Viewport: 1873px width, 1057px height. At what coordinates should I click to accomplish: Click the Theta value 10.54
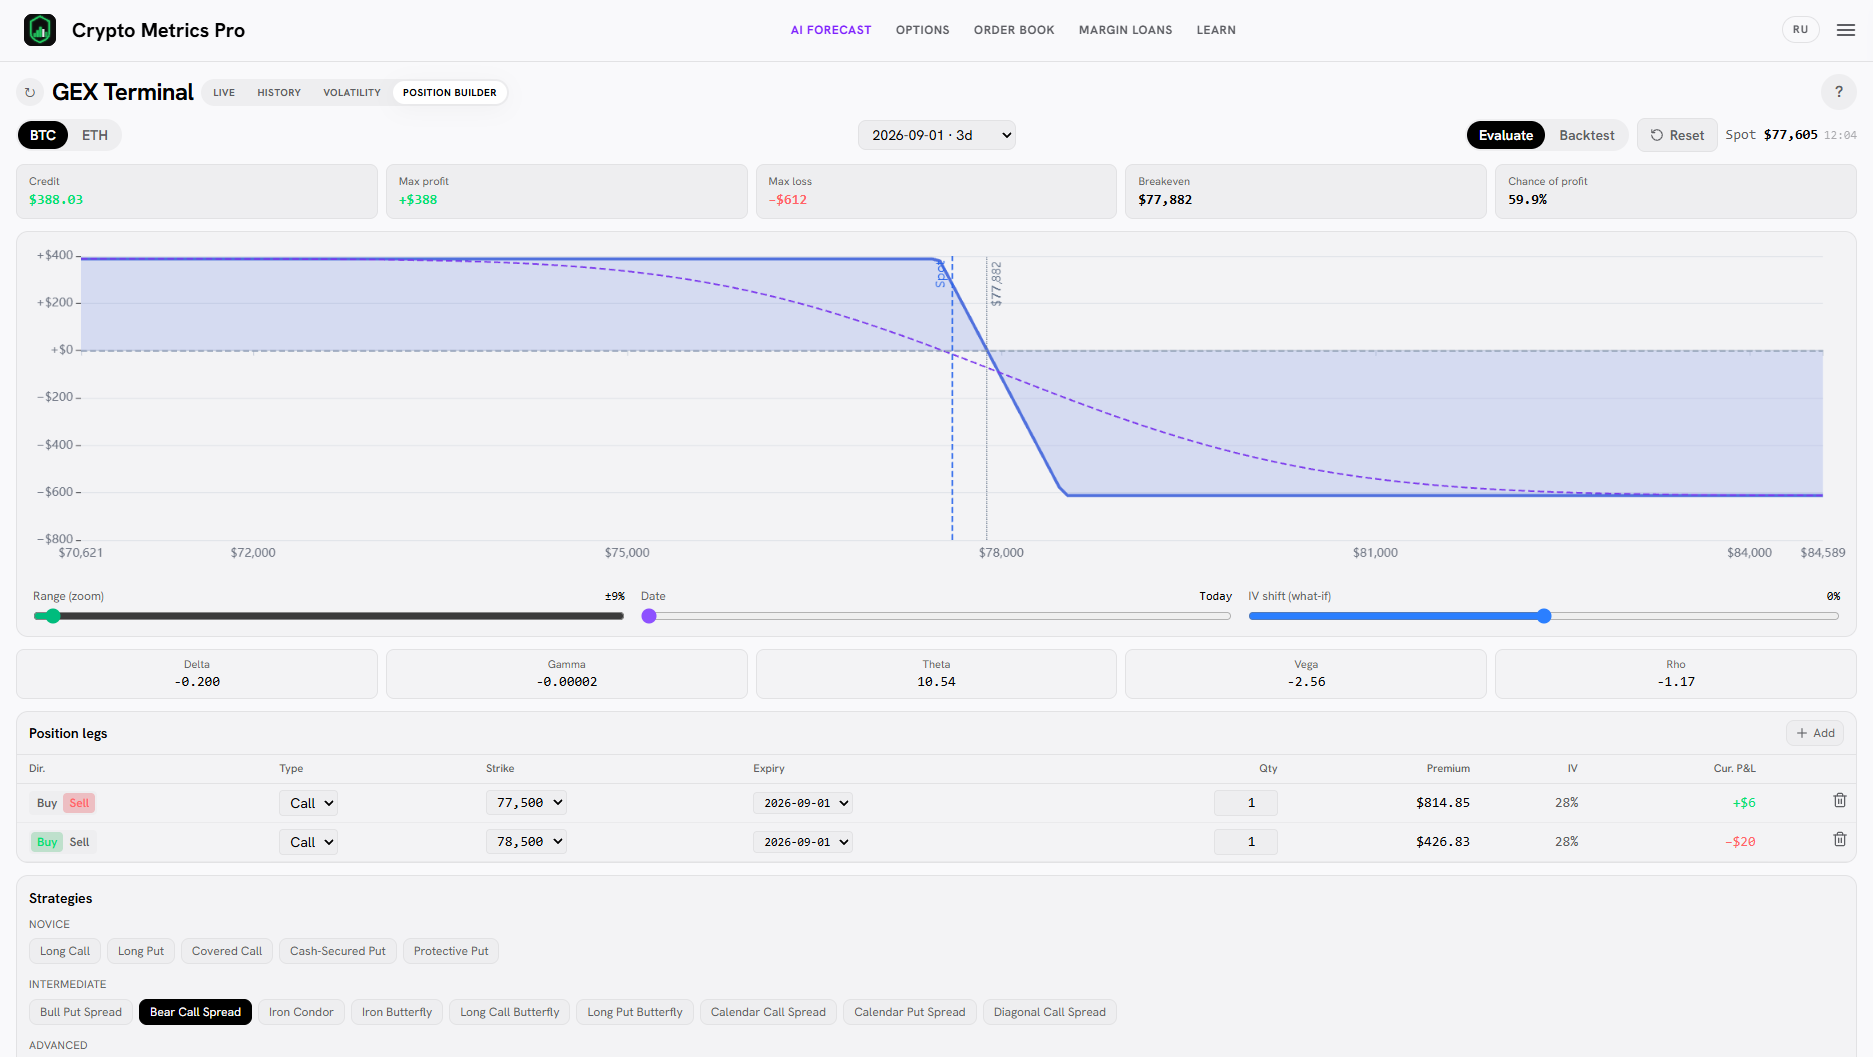click(x=936, y=682)
